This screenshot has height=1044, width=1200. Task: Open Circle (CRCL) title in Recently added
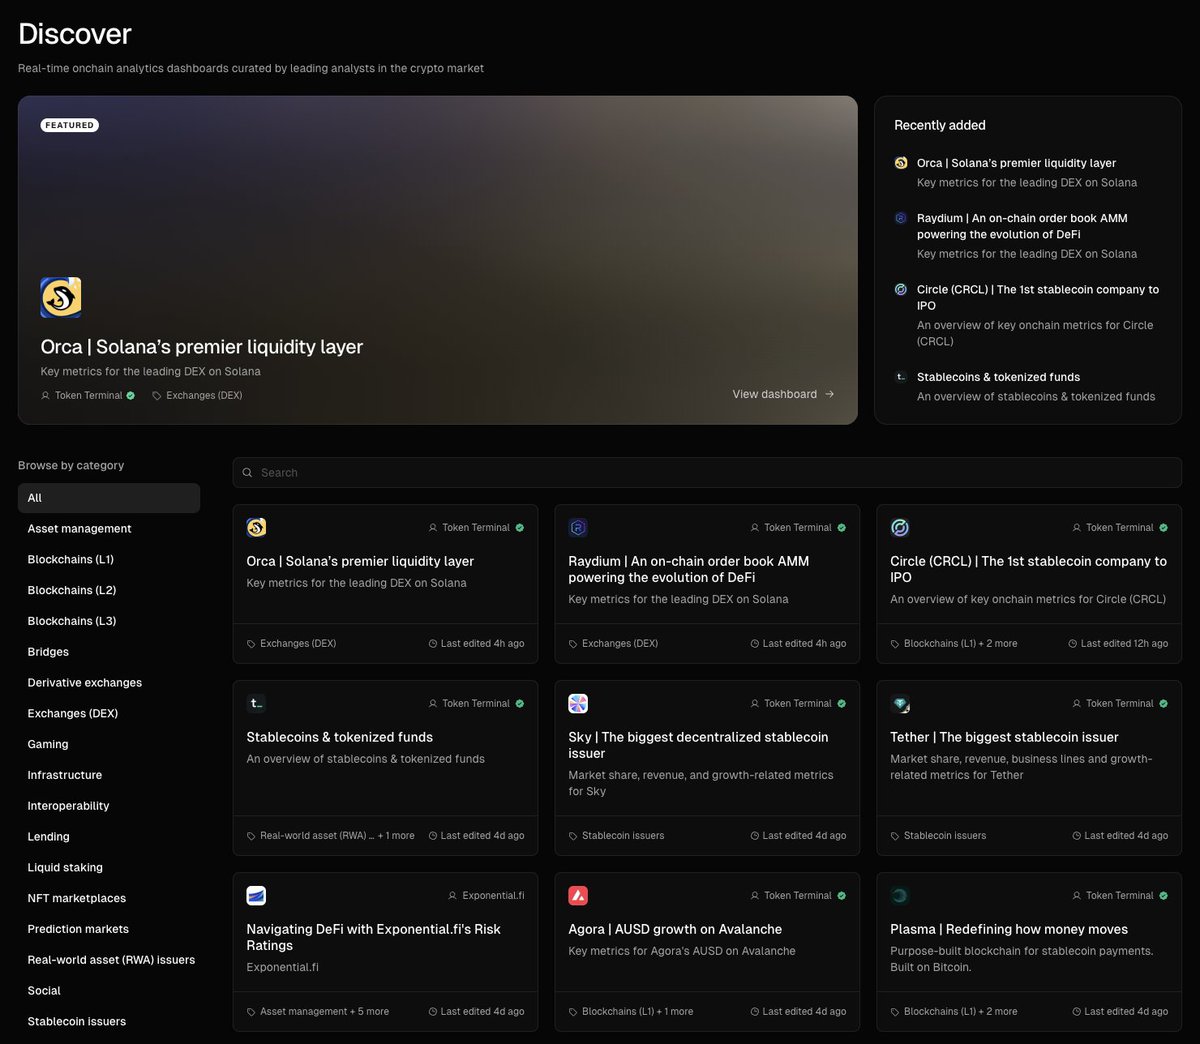(x=1038, y=298)
